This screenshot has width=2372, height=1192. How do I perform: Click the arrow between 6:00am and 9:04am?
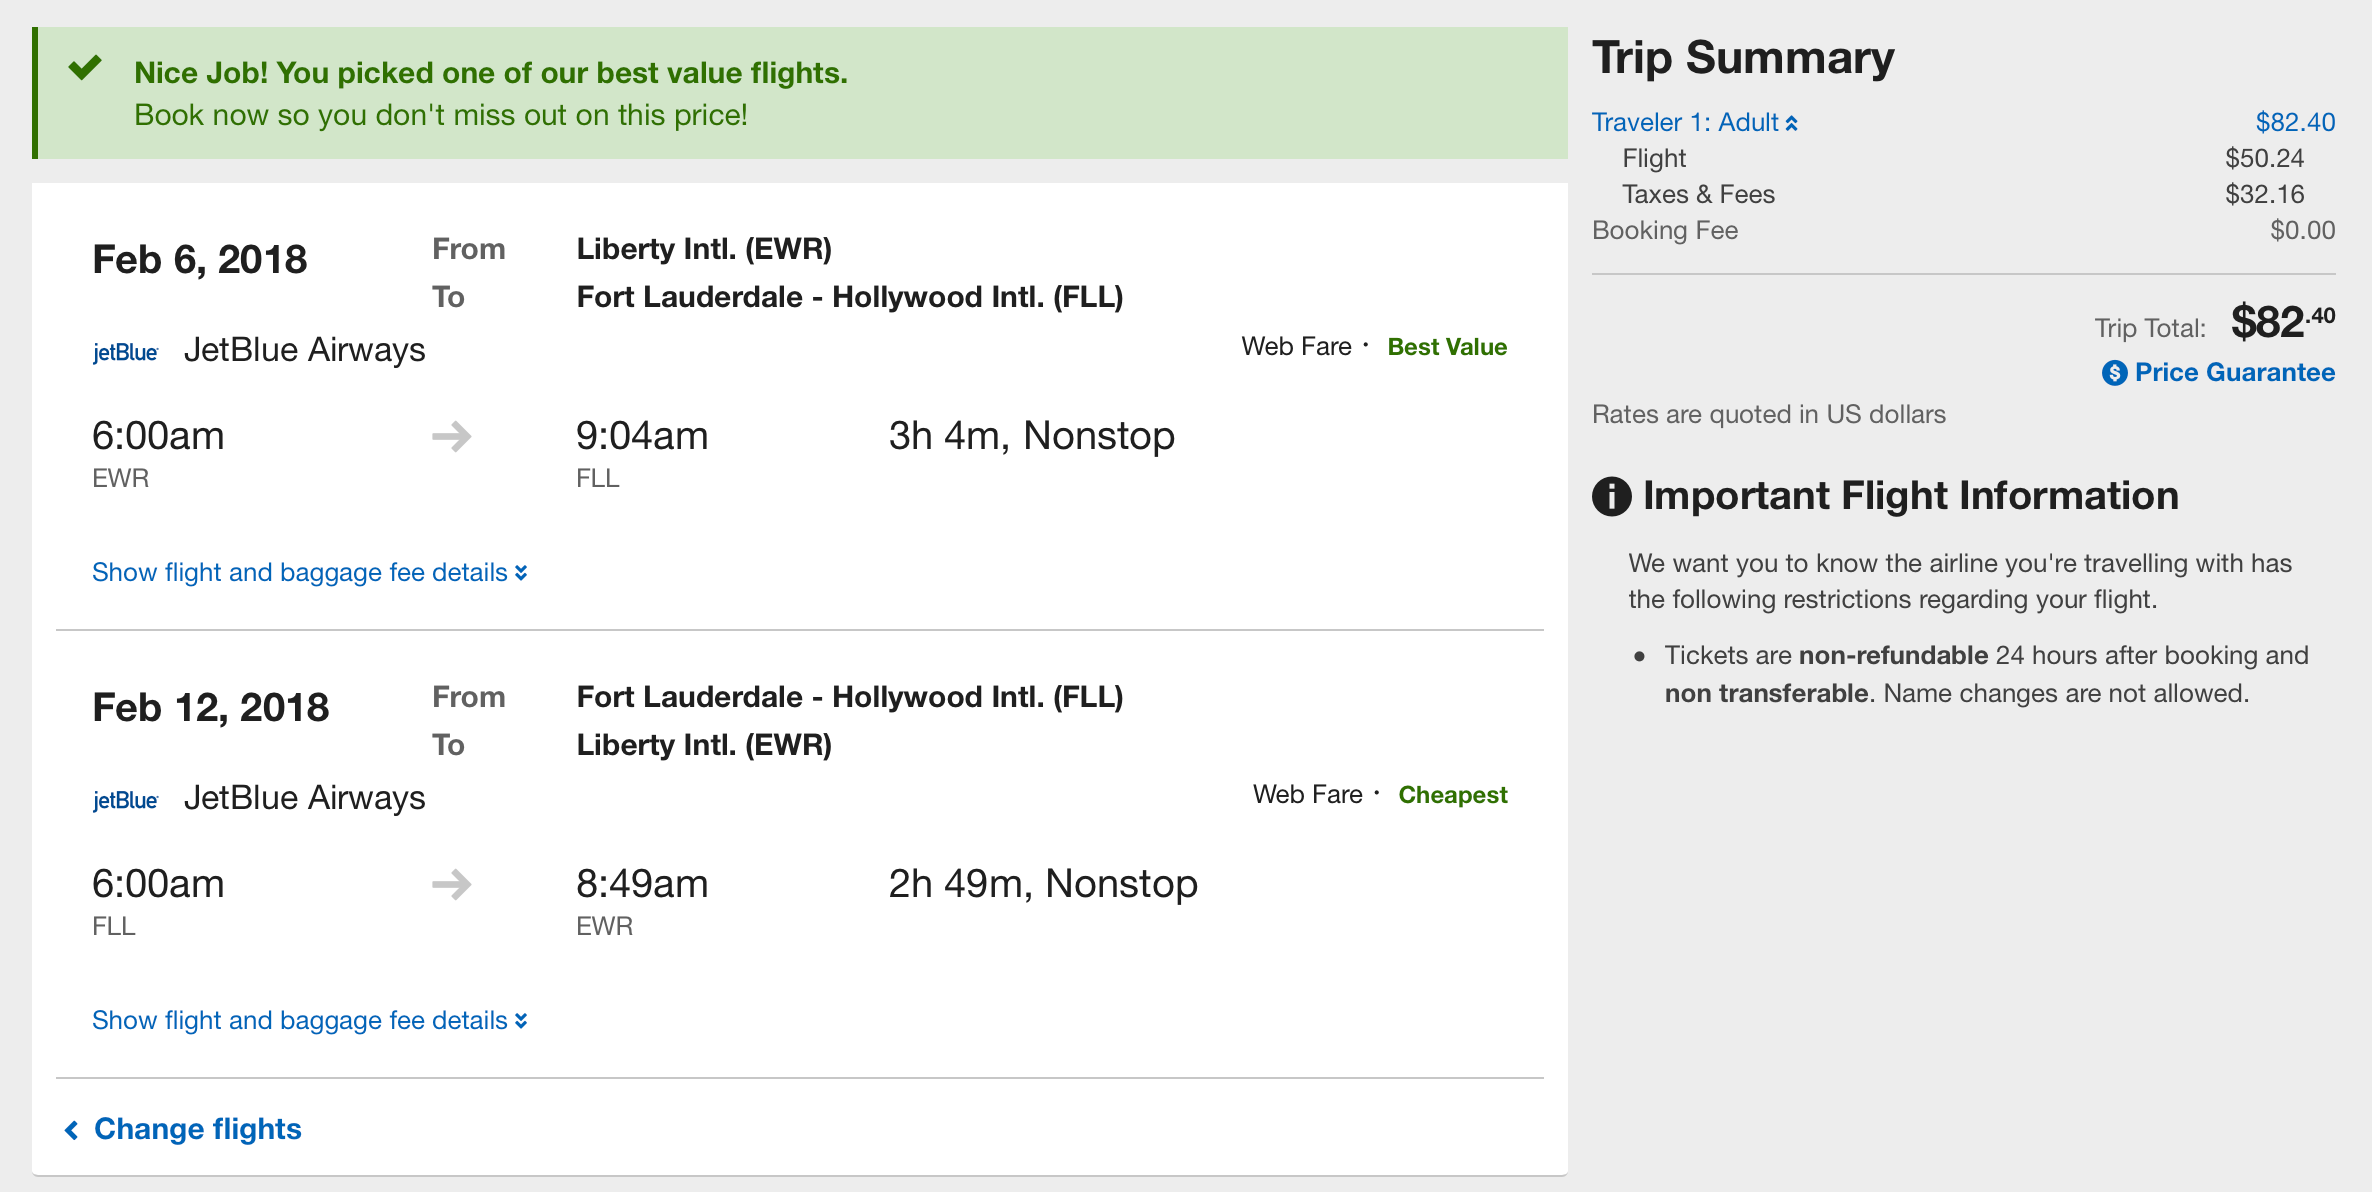coord(452,436)
